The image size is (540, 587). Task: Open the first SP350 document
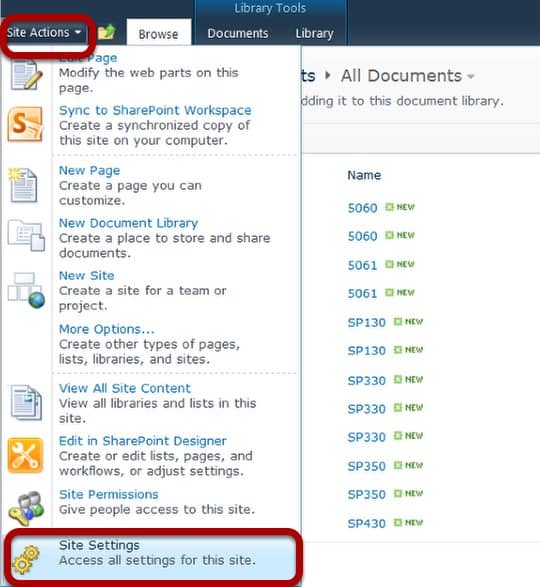[x=366, y=466]
